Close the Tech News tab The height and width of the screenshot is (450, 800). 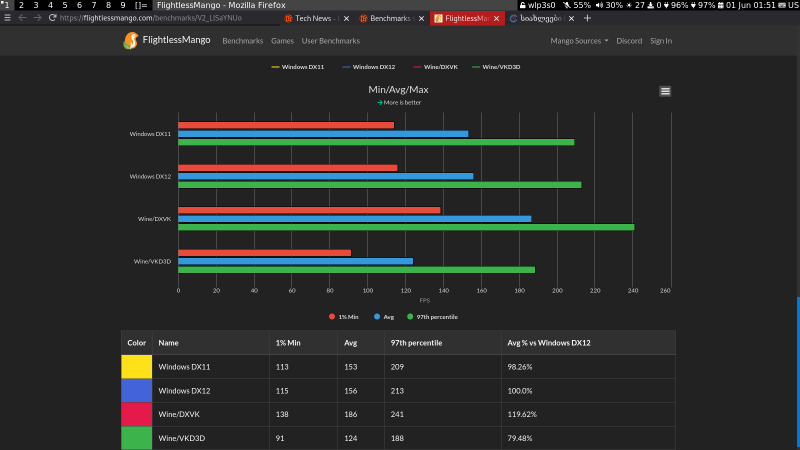[x=347, y=19]
